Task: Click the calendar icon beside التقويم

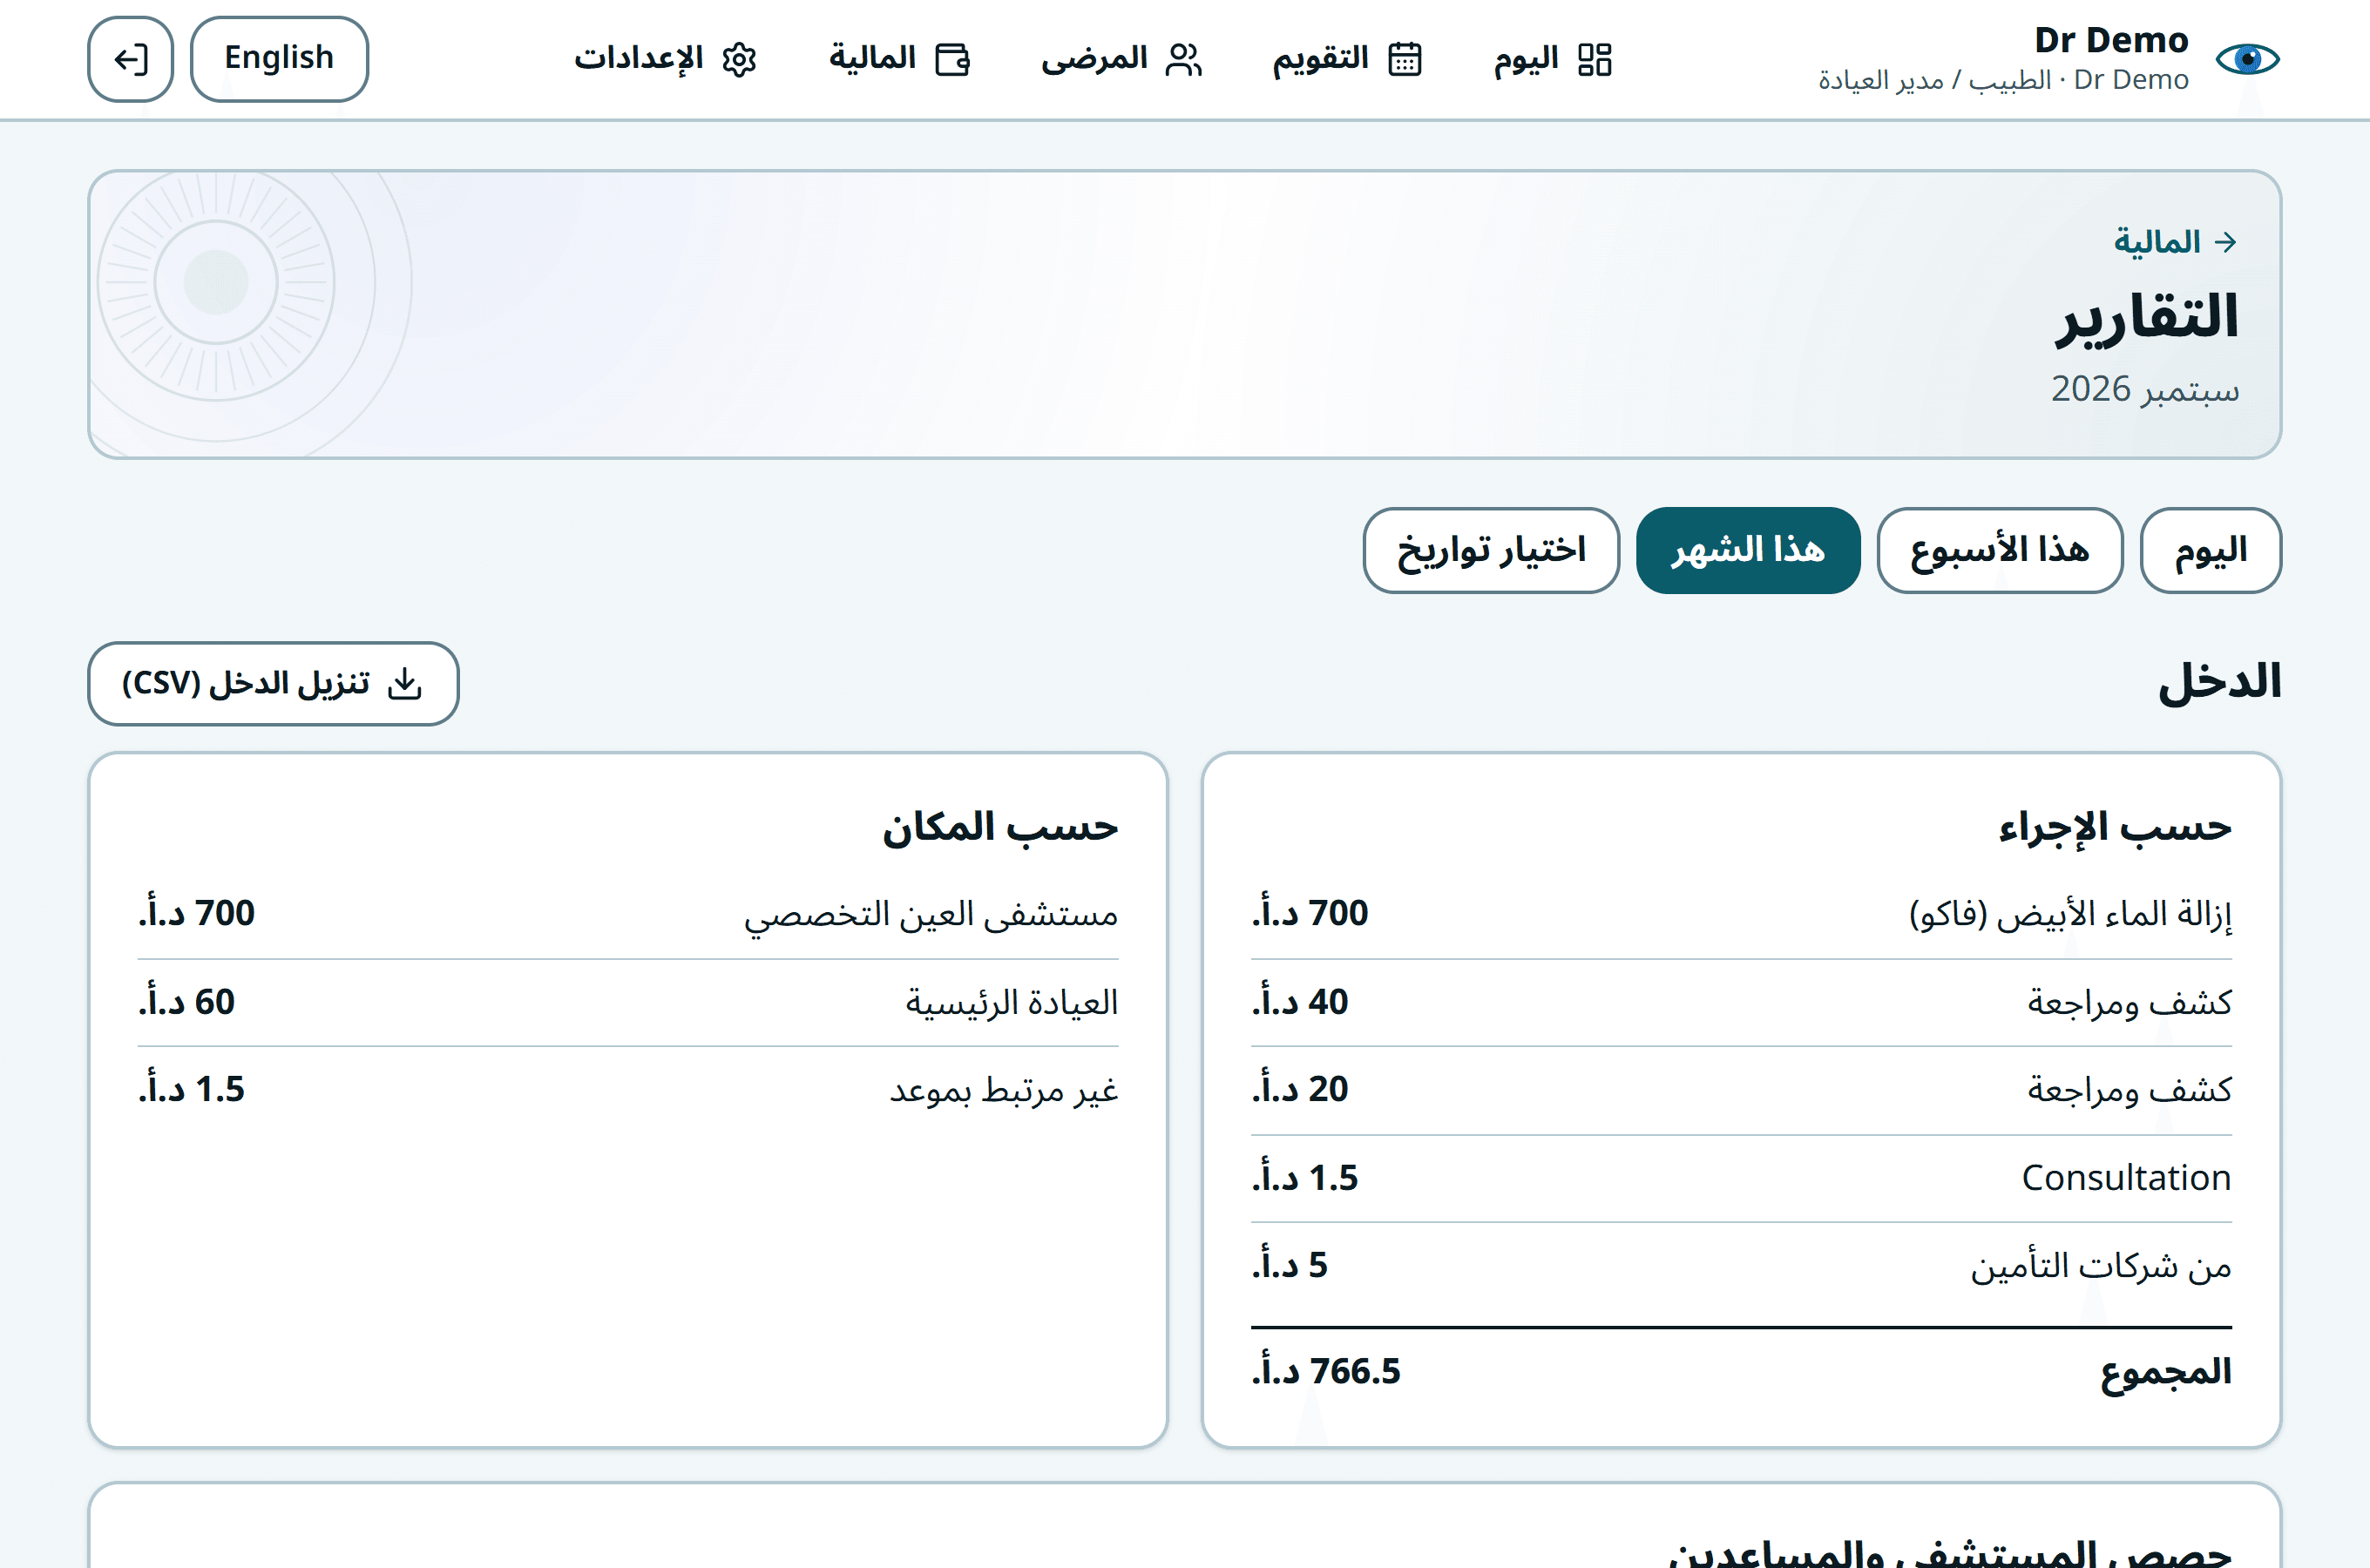Action: tap(1405, 59)
